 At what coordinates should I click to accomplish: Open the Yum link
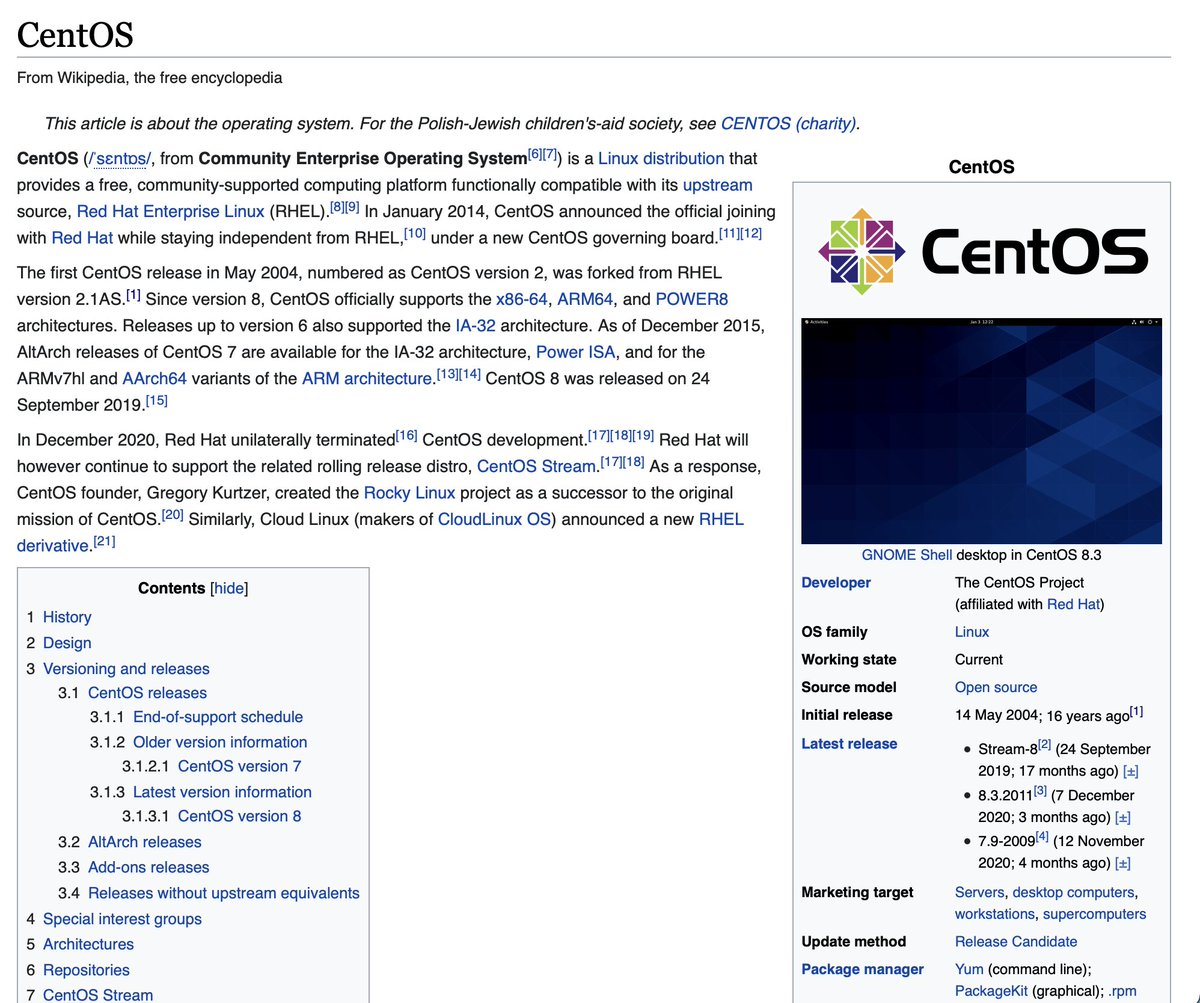(969, 969)
